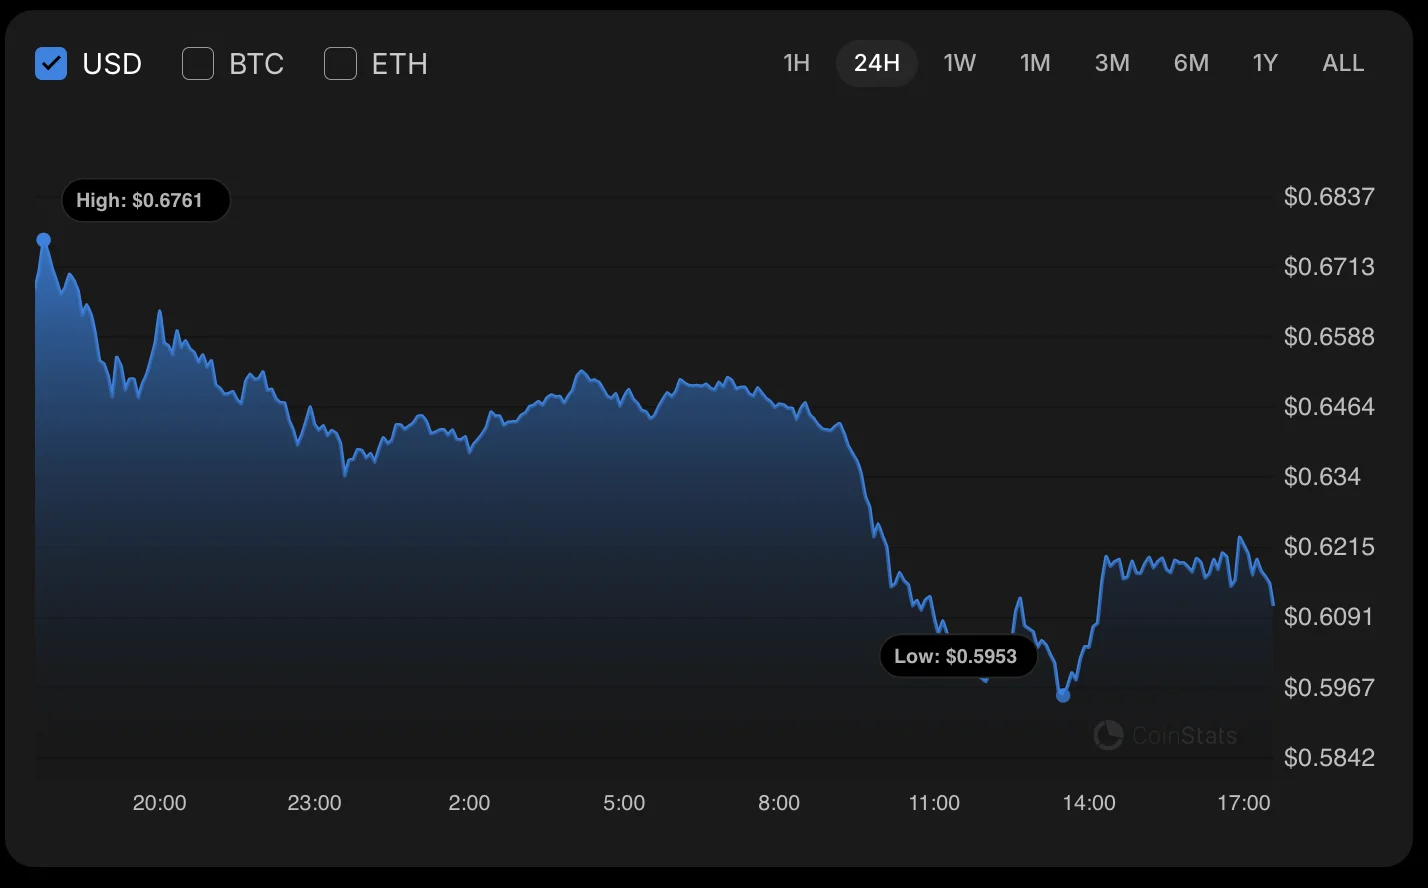Click the Low: $0.5953 label

point(957,656)
